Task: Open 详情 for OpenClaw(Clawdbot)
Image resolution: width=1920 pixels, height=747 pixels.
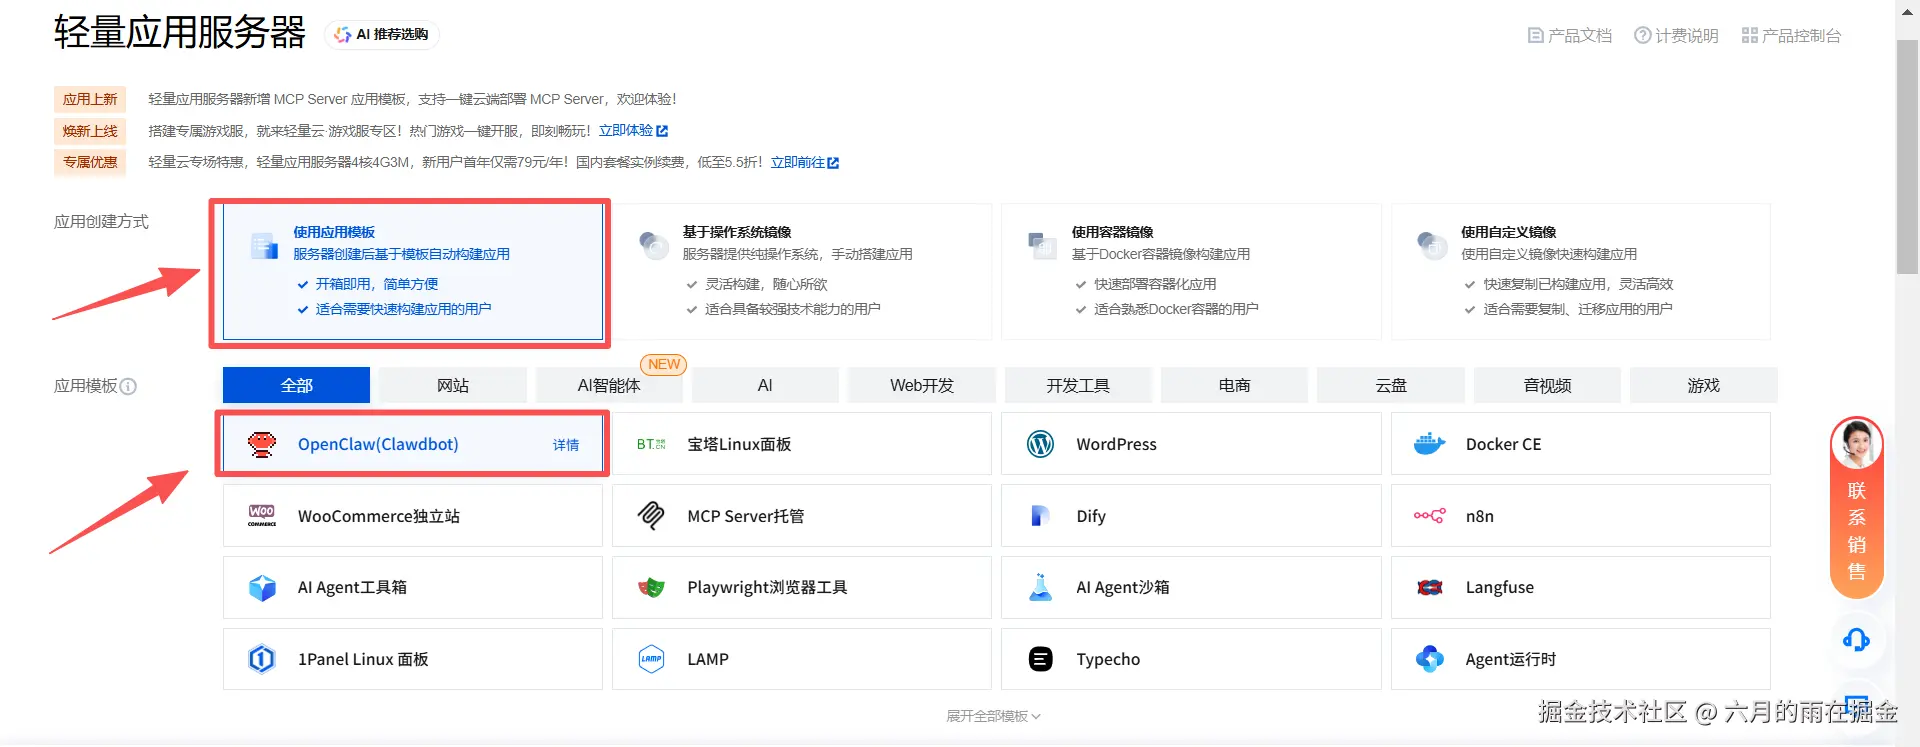Action: coord(566,445)
